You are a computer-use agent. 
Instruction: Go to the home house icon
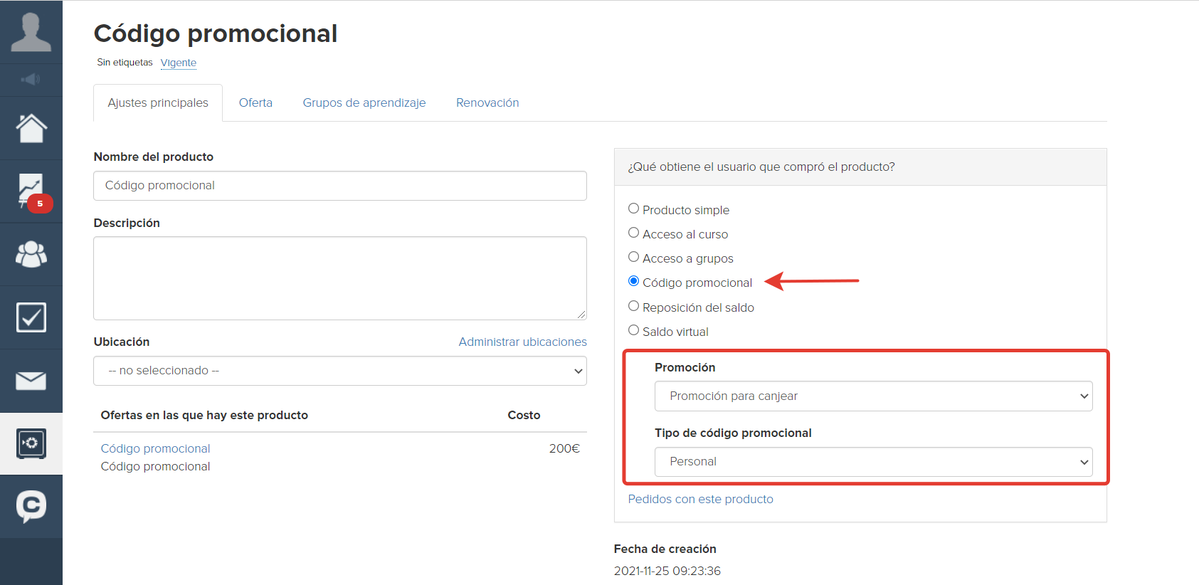(31, 128)
